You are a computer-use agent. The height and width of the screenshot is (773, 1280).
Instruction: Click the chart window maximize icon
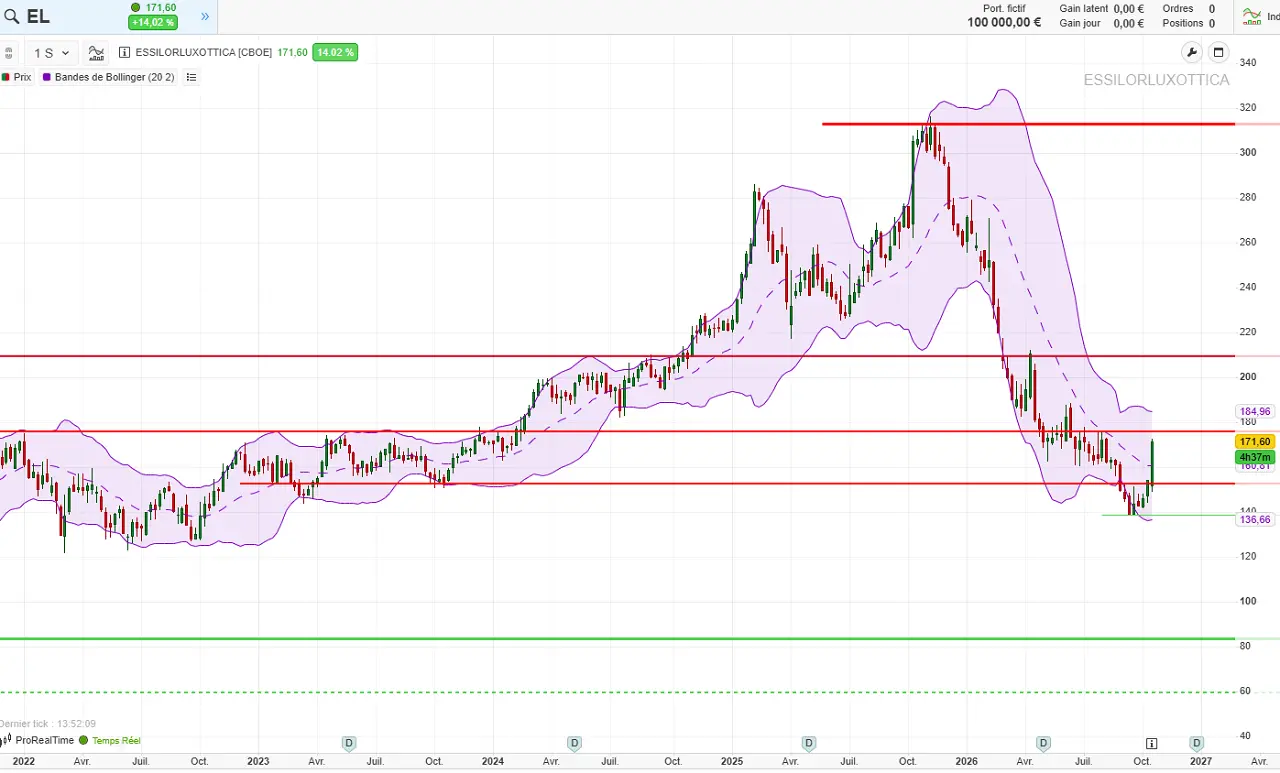click(1218, 53)
